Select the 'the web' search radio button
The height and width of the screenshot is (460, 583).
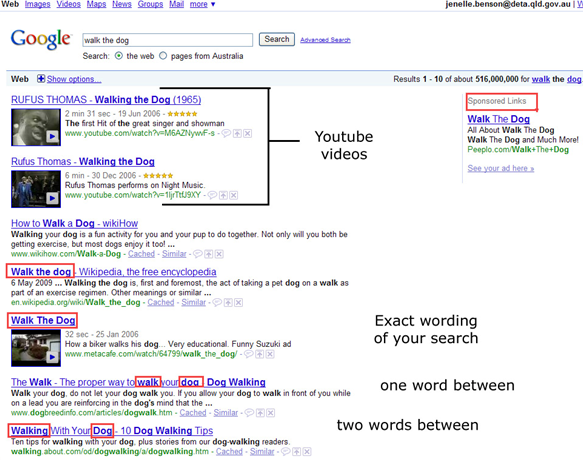pos(119,56)
